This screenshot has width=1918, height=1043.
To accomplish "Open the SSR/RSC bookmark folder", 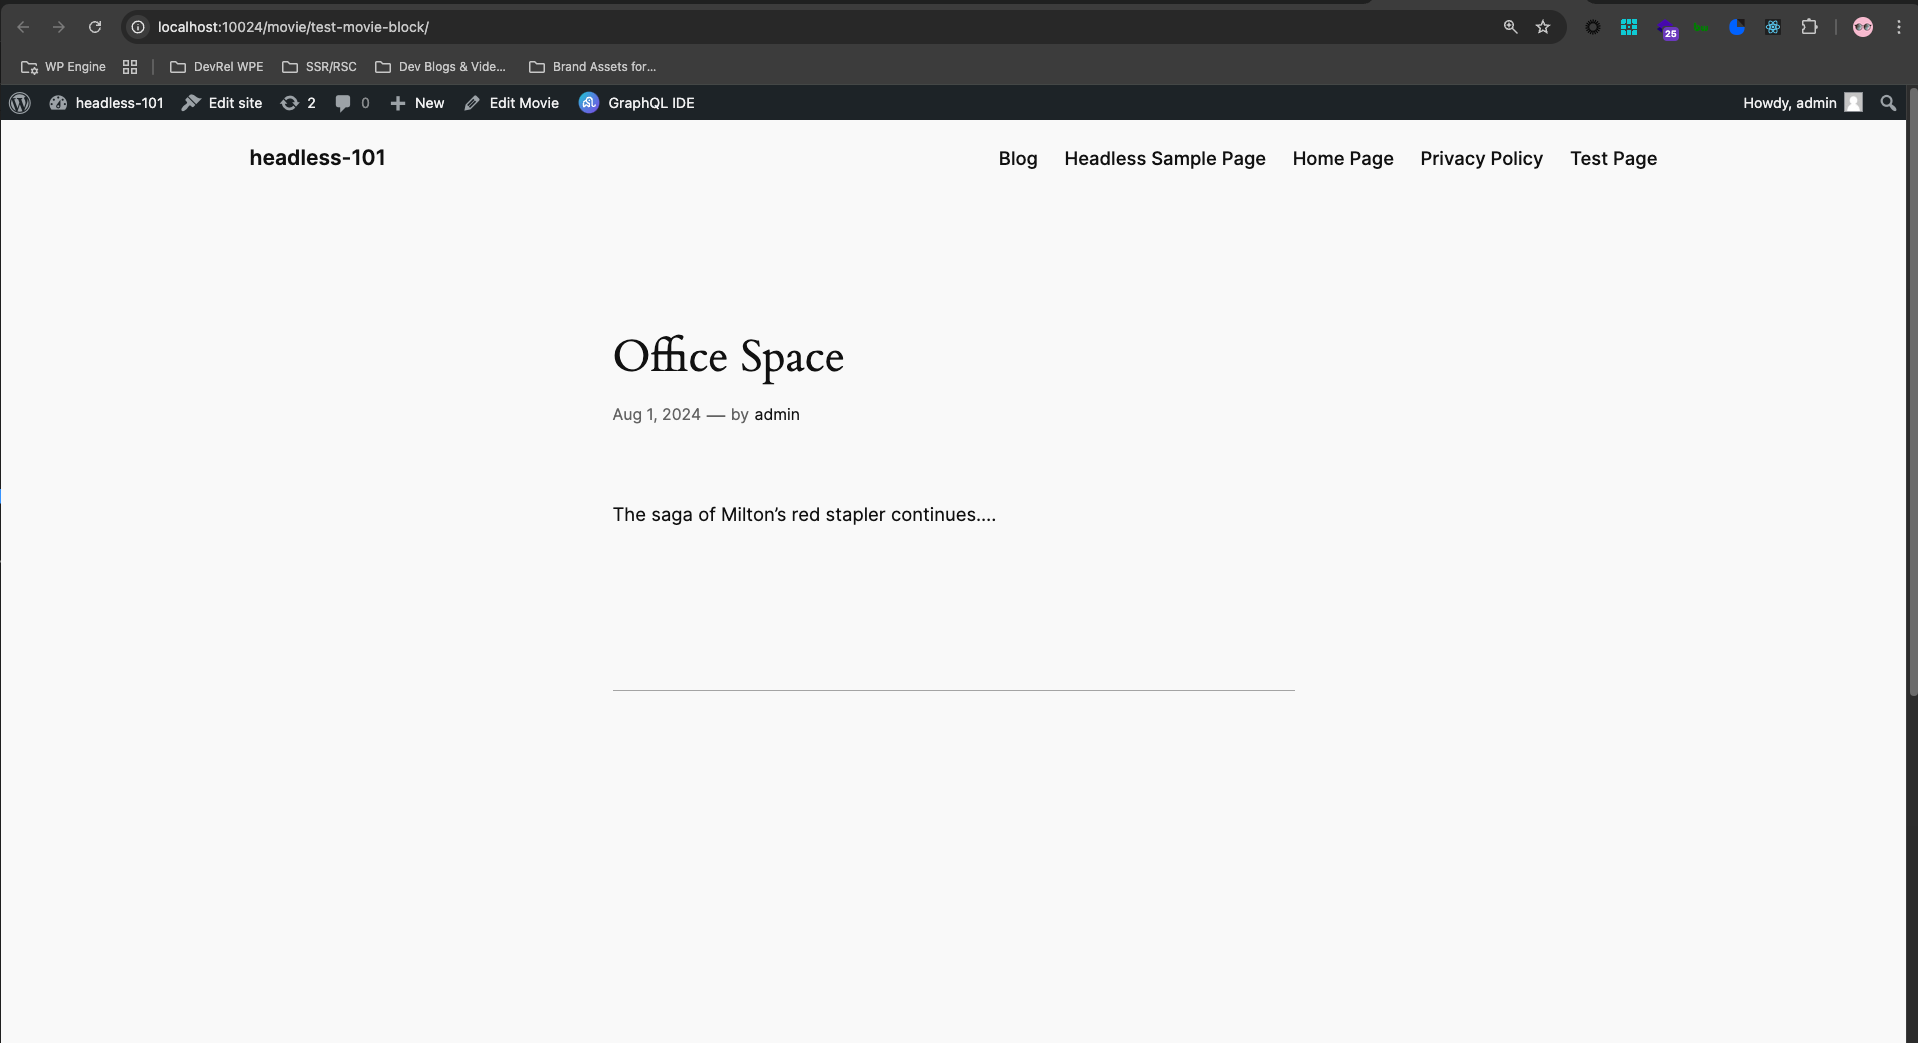I will pos(319,67).
